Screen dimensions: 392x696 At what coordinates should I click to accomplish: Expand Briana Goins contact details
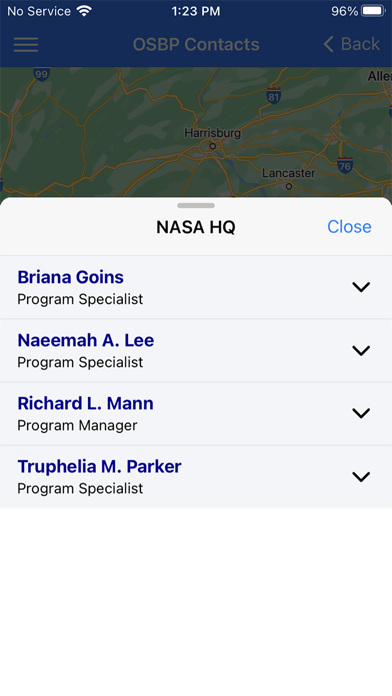361,287
